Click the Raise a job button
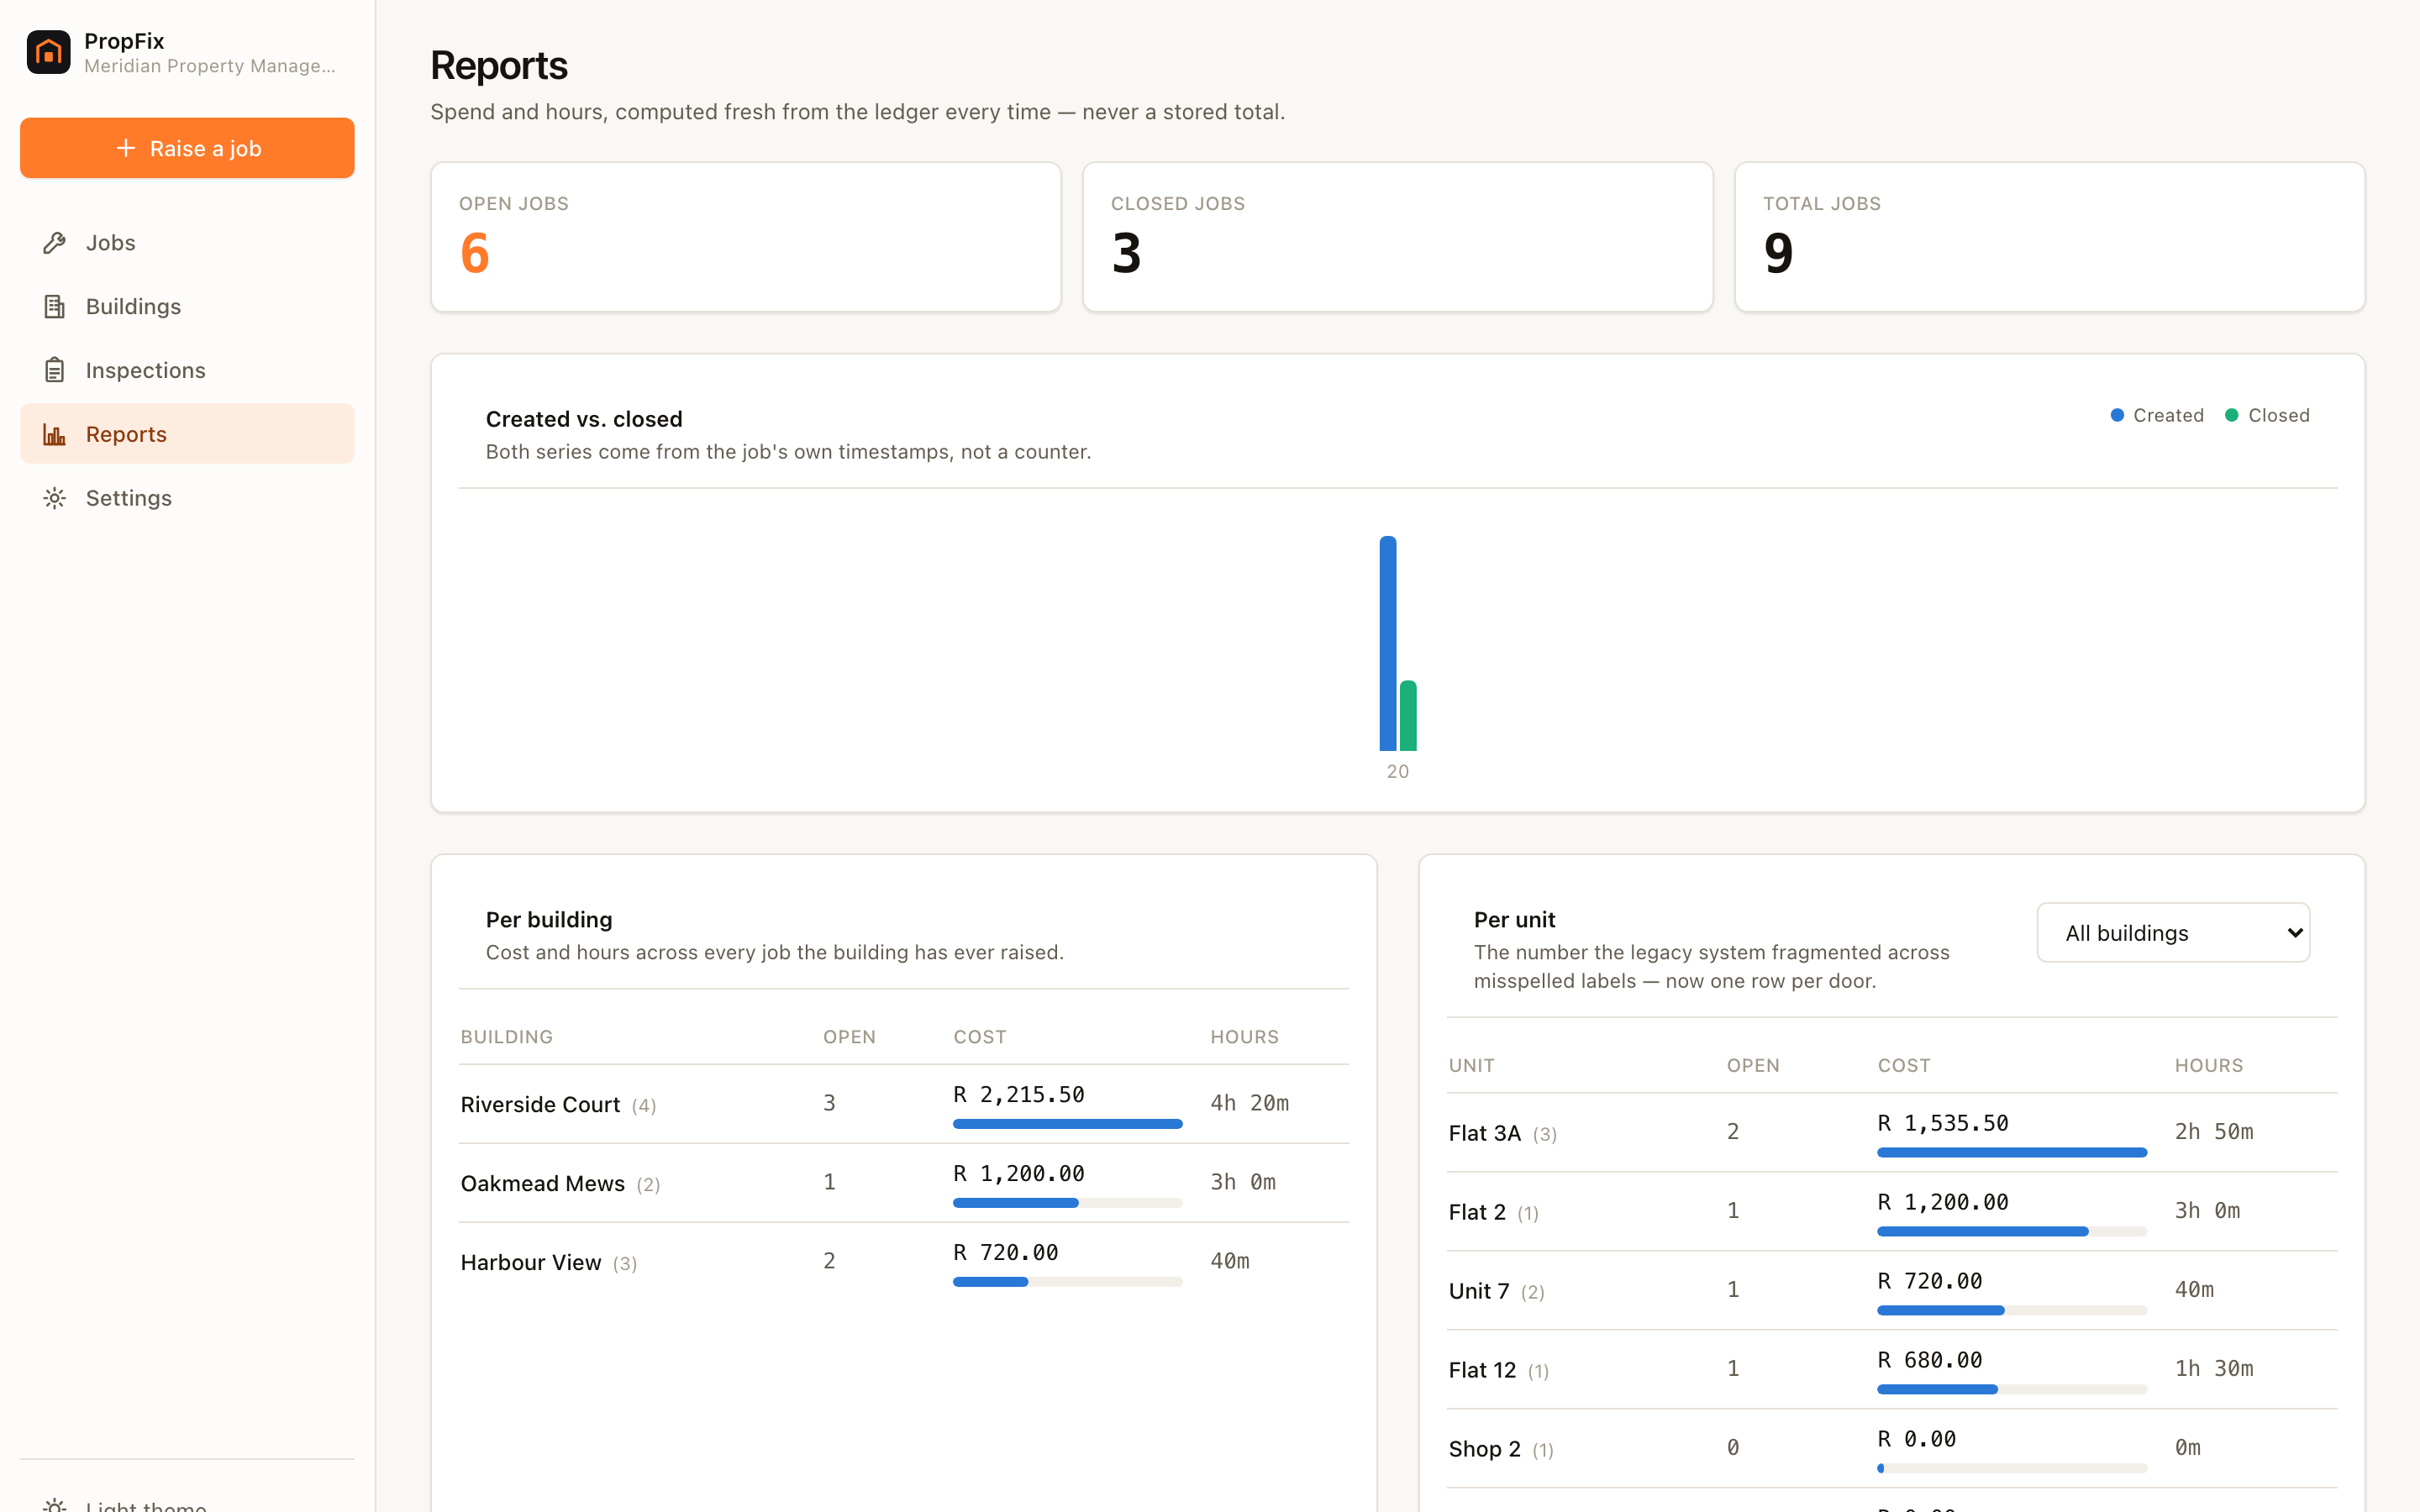The image size is (2420, 1512). [x=187, y=148]
